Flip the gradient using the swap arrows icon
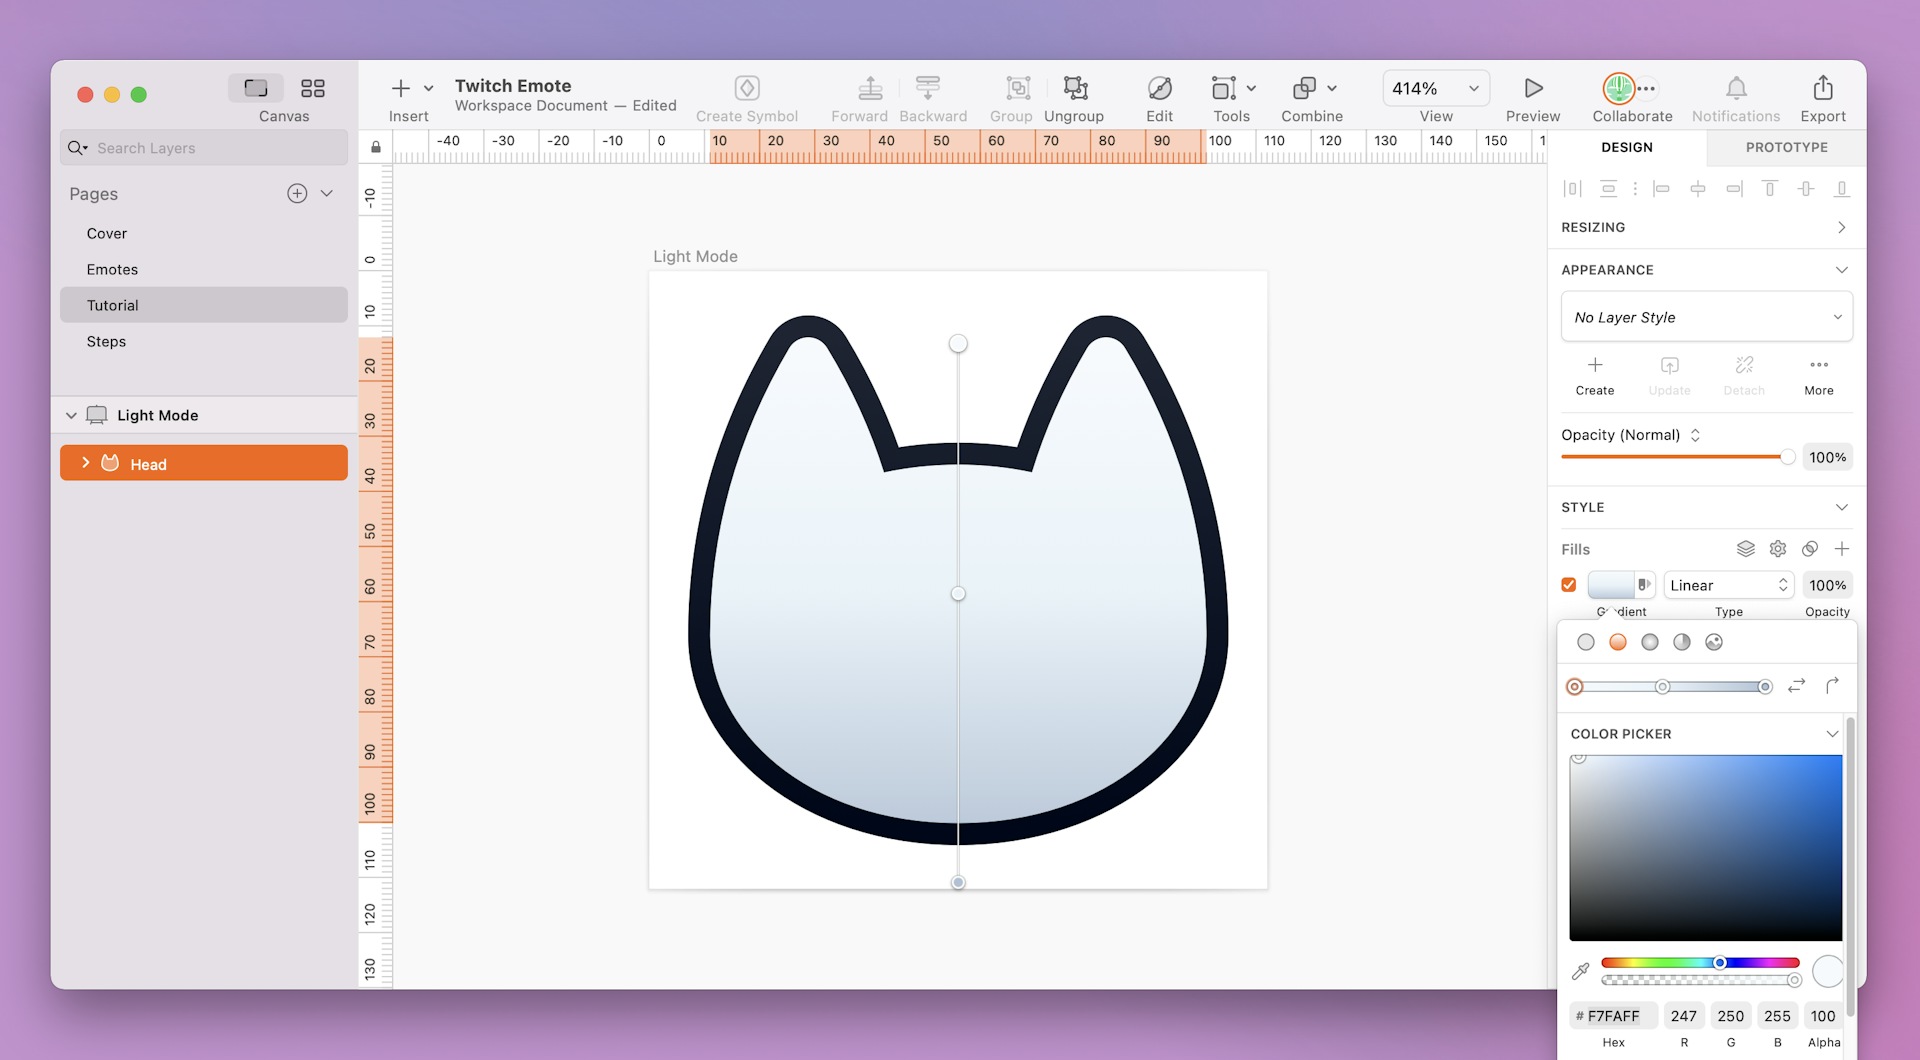1920x1060 pixels. pos(1796,686)
